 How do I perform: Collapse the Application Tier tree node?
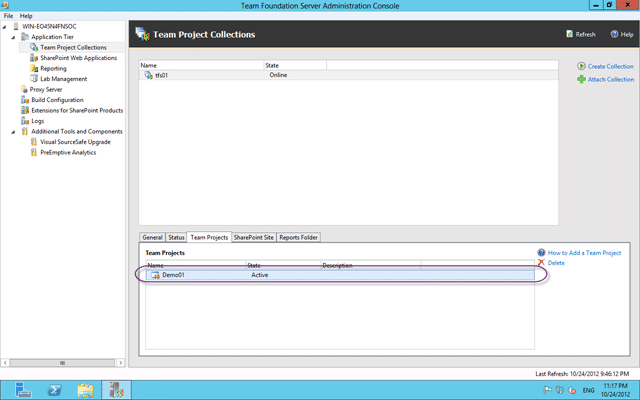[x=13, y=37]
